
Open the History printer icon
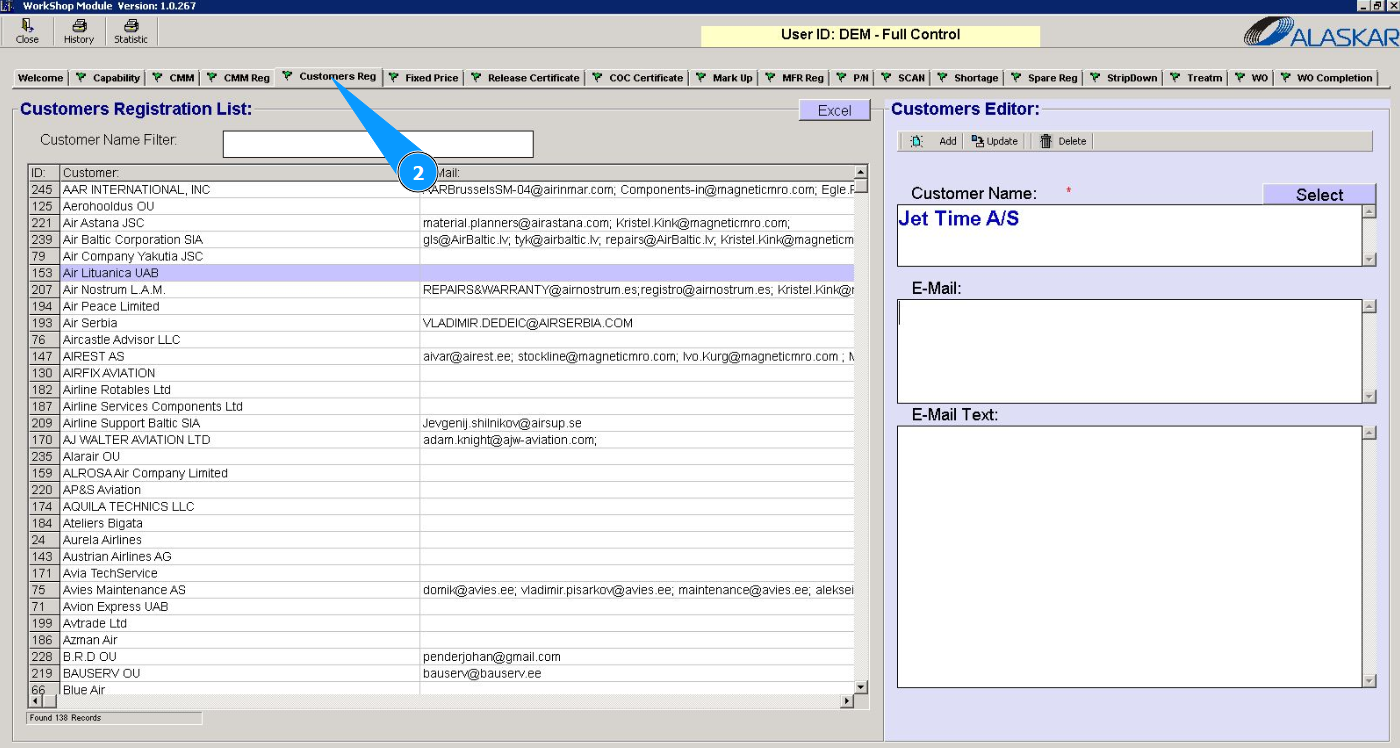click(x=78, y=26)
